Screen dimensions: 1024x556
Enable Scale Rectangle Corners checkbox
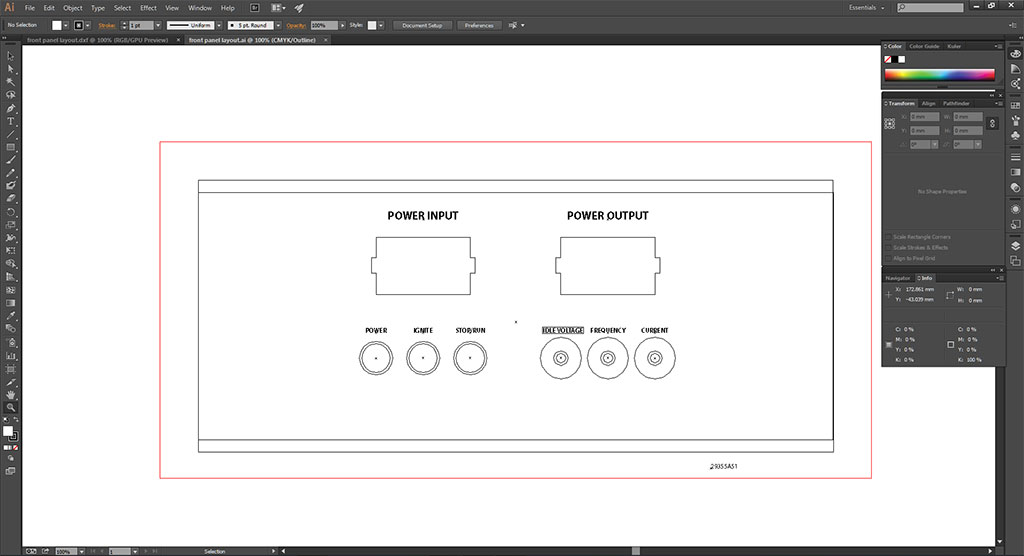tap(888, 237)
